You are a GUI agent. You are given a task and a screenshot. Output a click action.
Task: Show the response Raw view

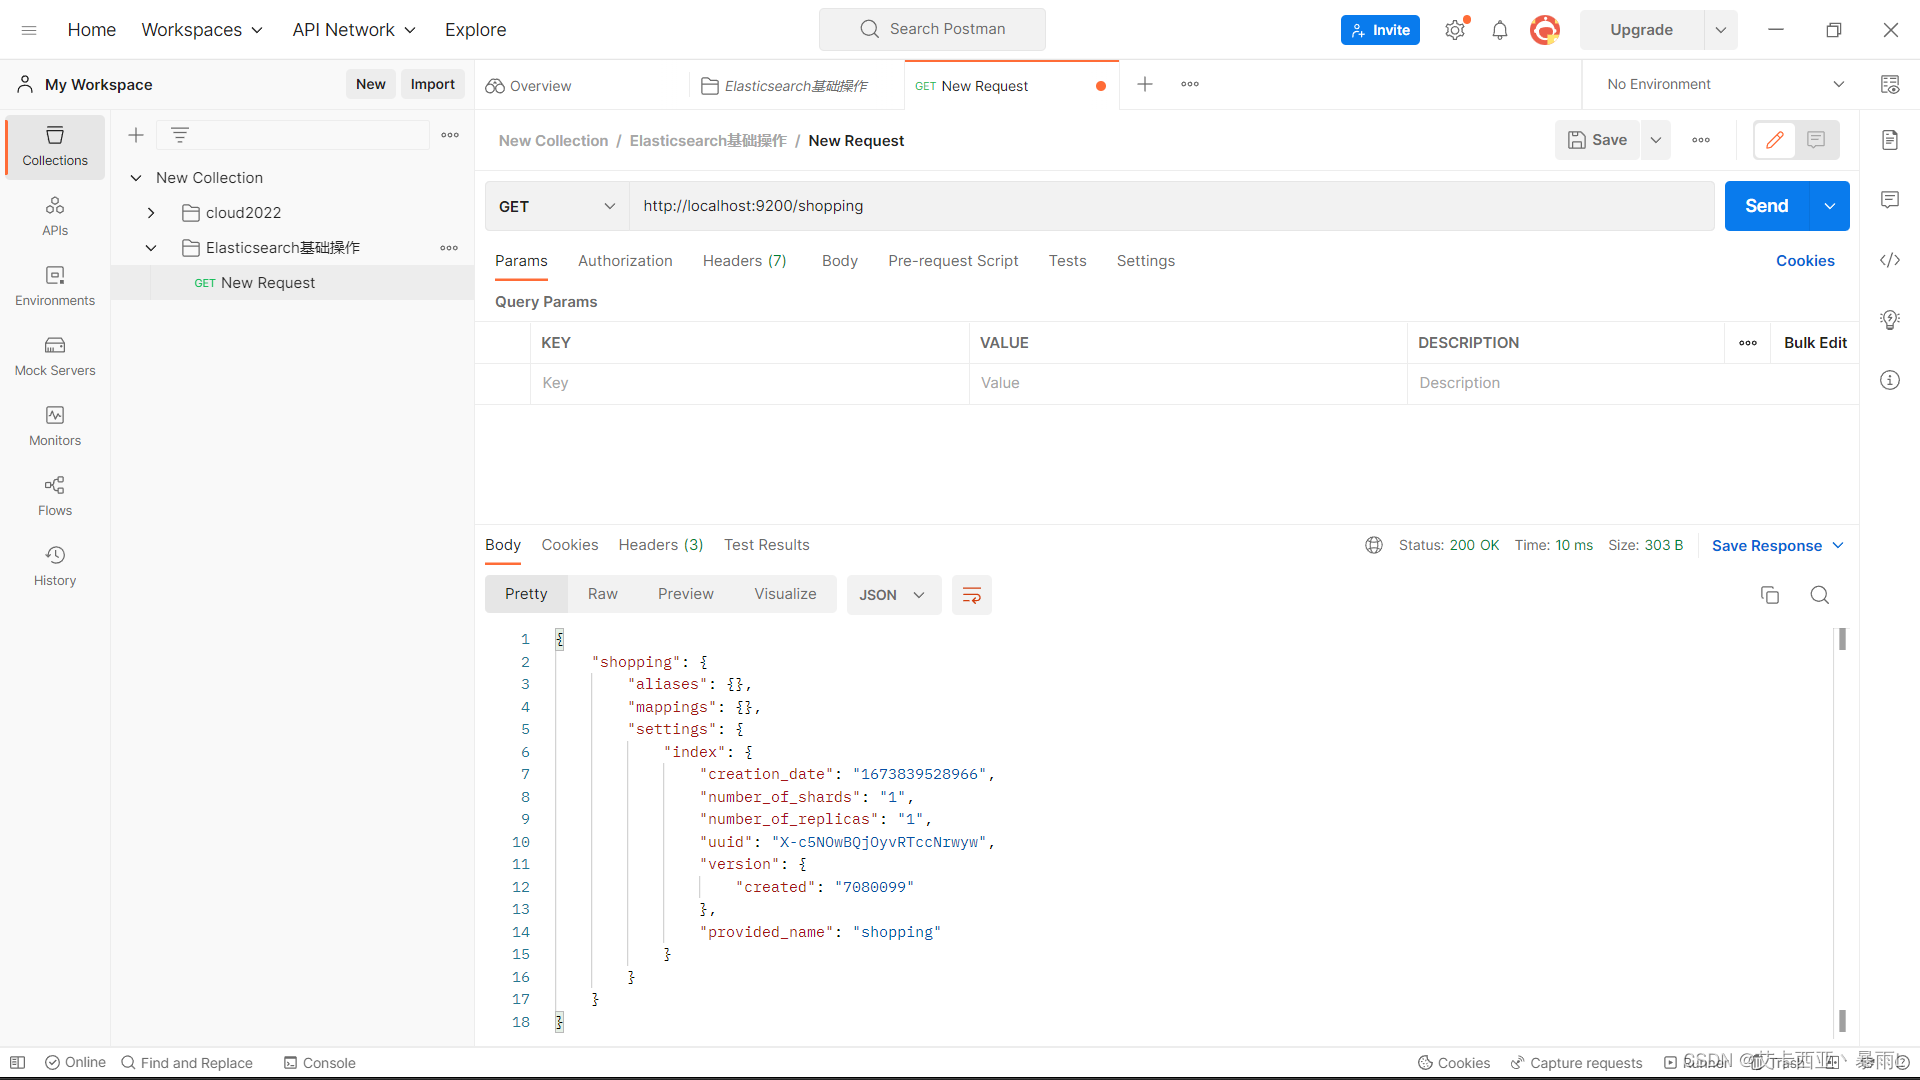coord(603,594)
